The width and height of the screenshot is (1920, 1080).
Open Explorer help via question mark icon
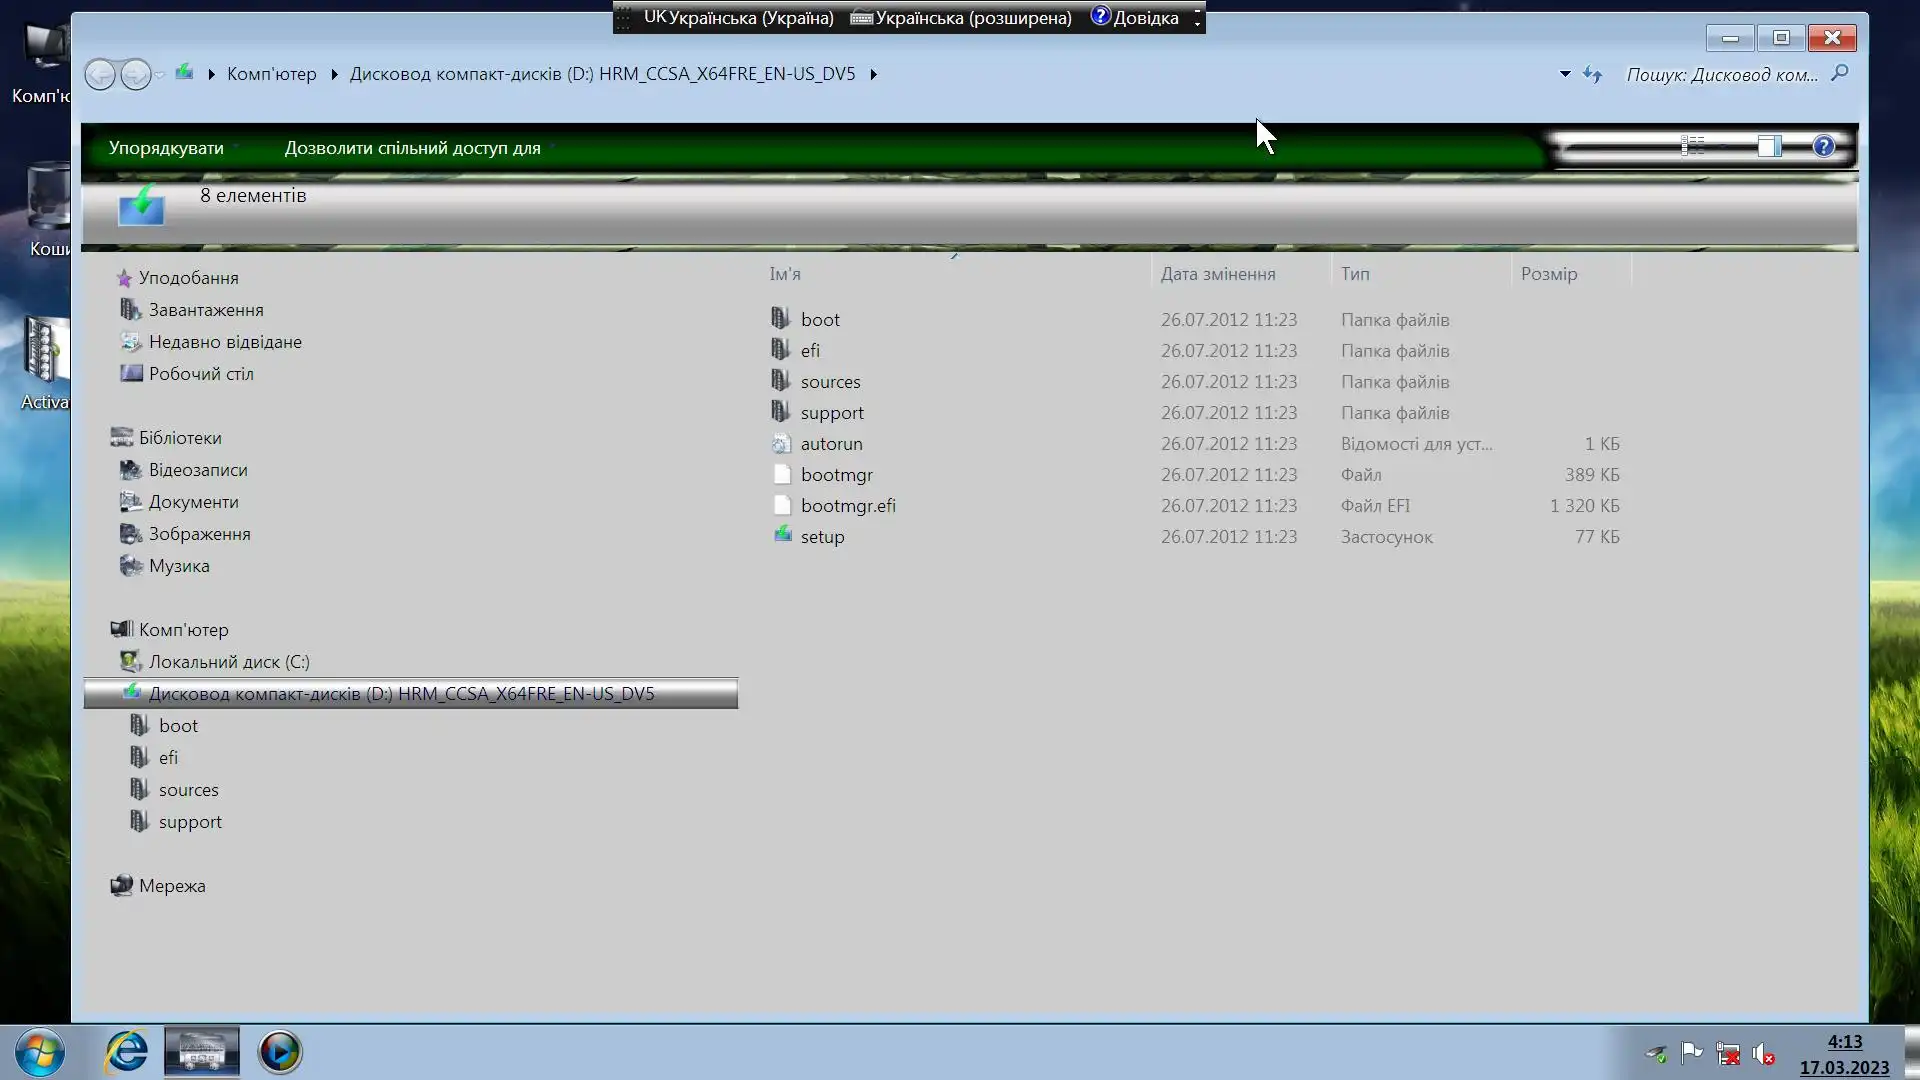pyautogui.click(x=1823, y=147)
